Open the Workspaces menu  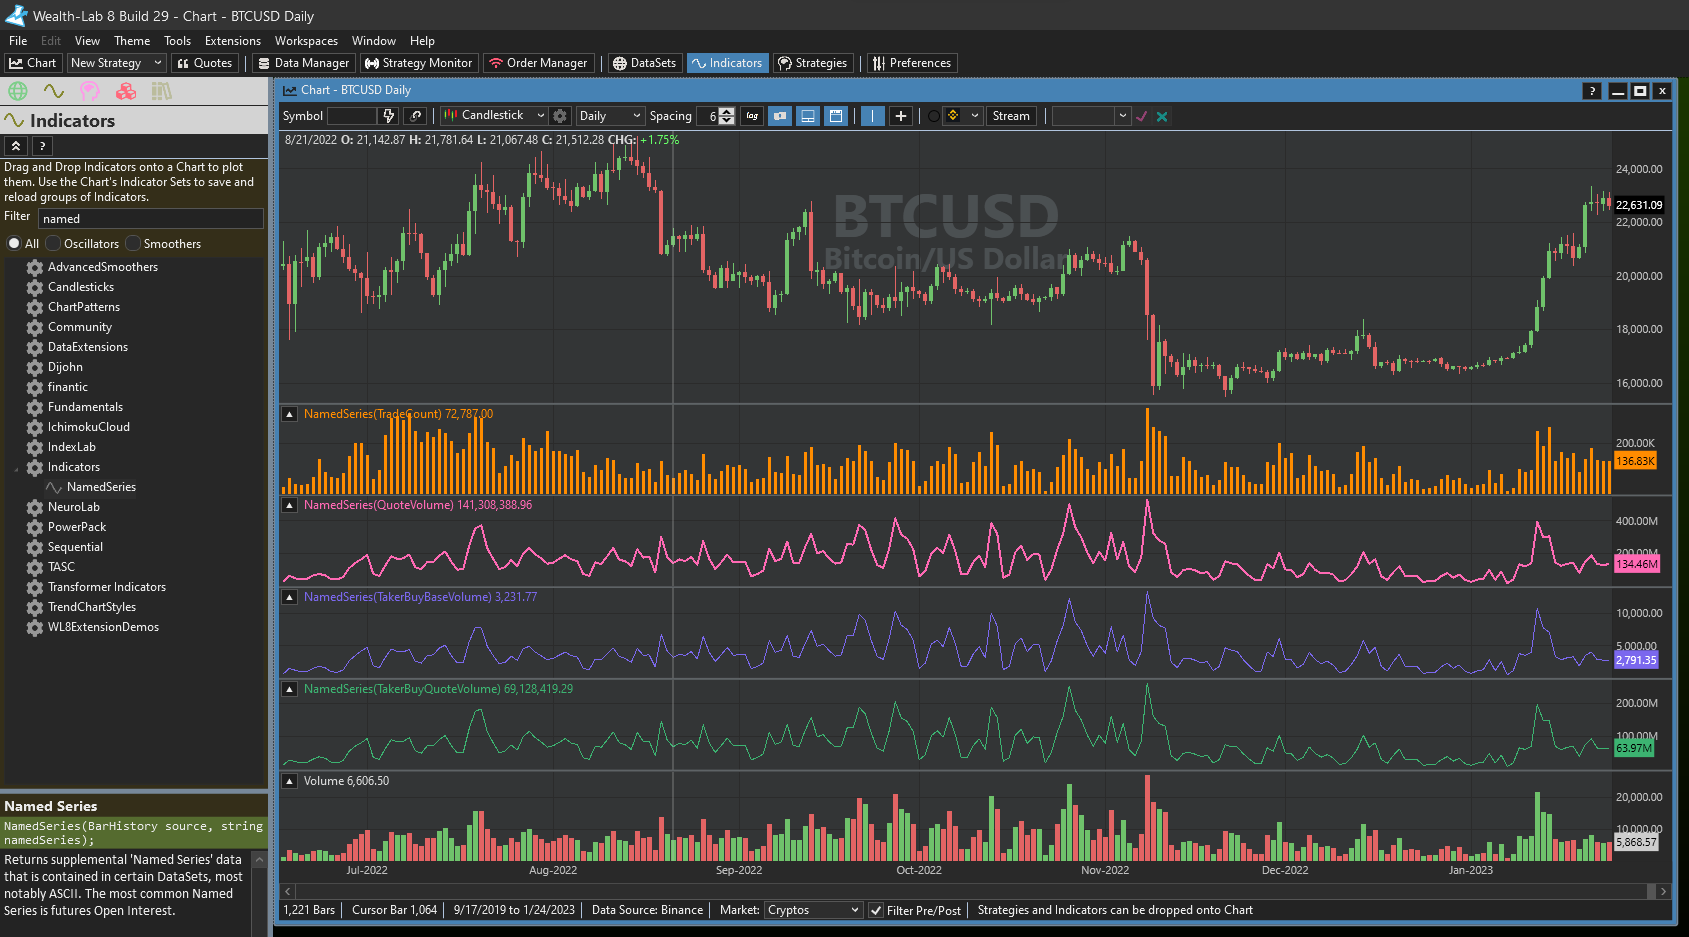click(x=306, y=41)
